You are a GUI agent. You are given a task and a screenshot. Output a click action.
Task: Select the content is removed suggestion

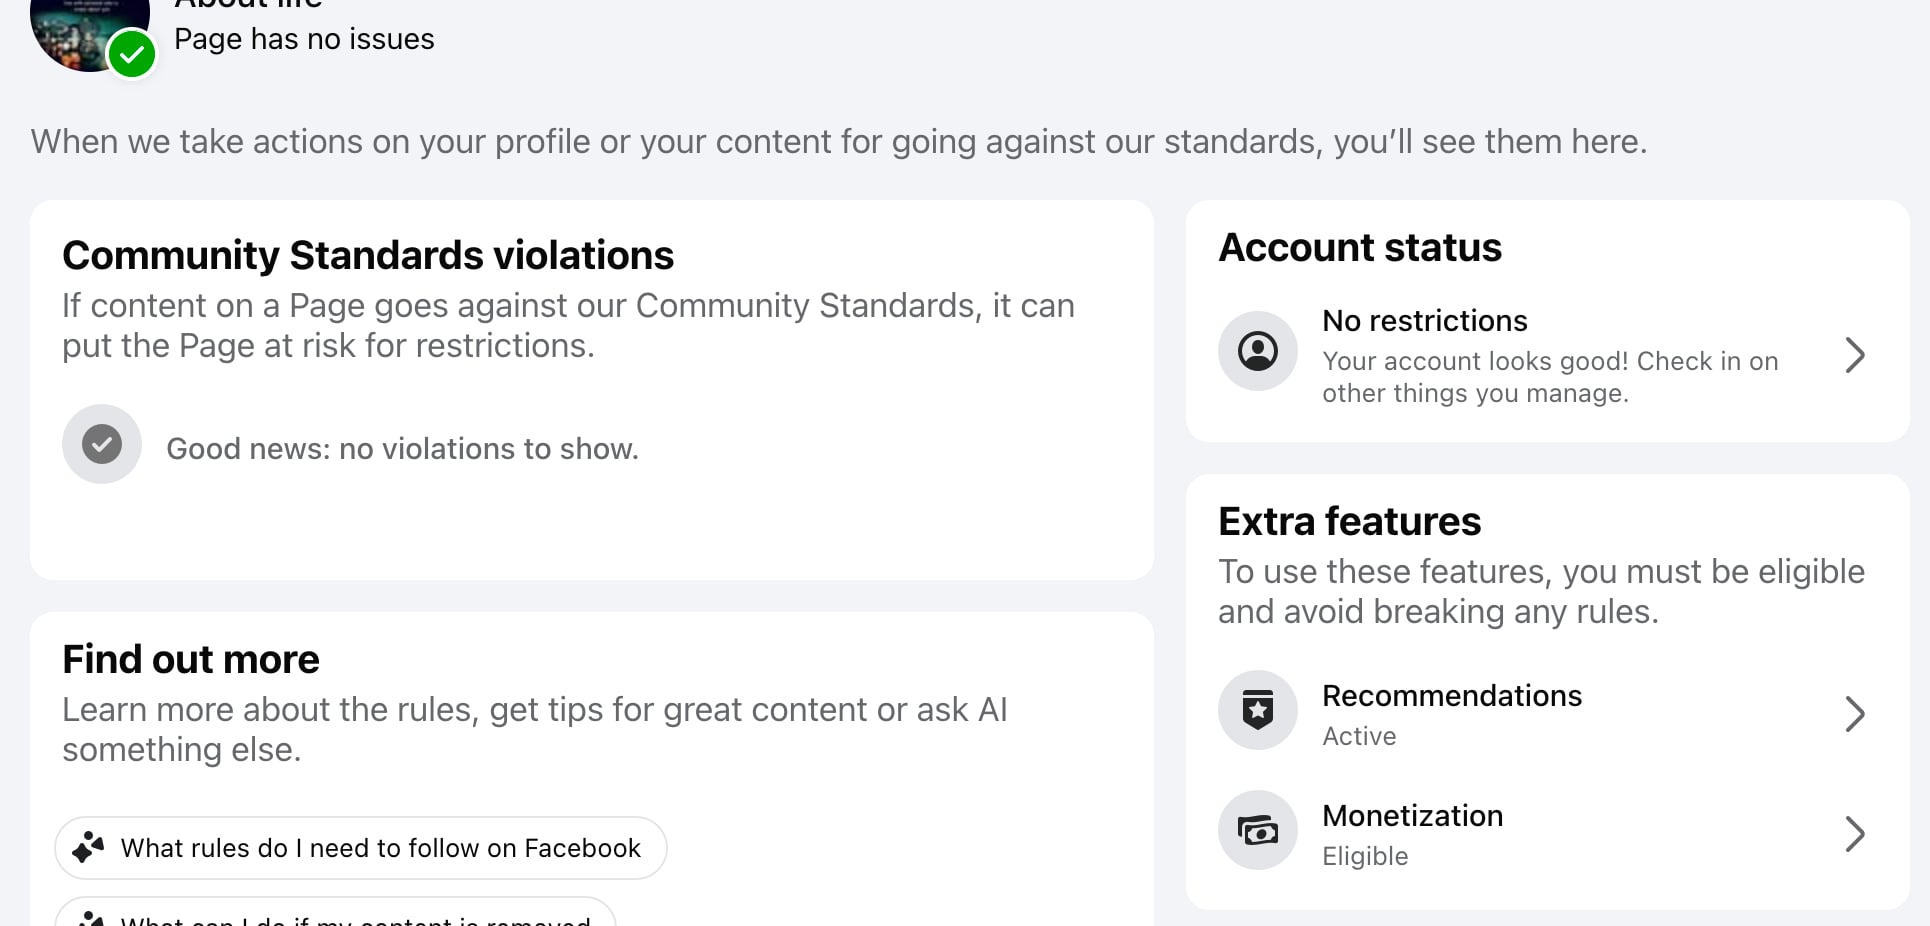coord(335,912)
